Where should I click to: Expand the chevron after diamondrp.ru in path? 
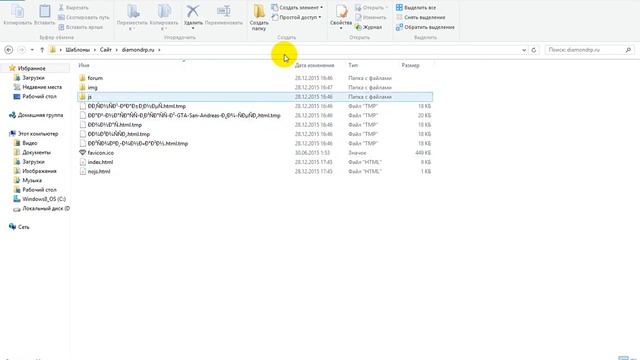coord(159,50)
